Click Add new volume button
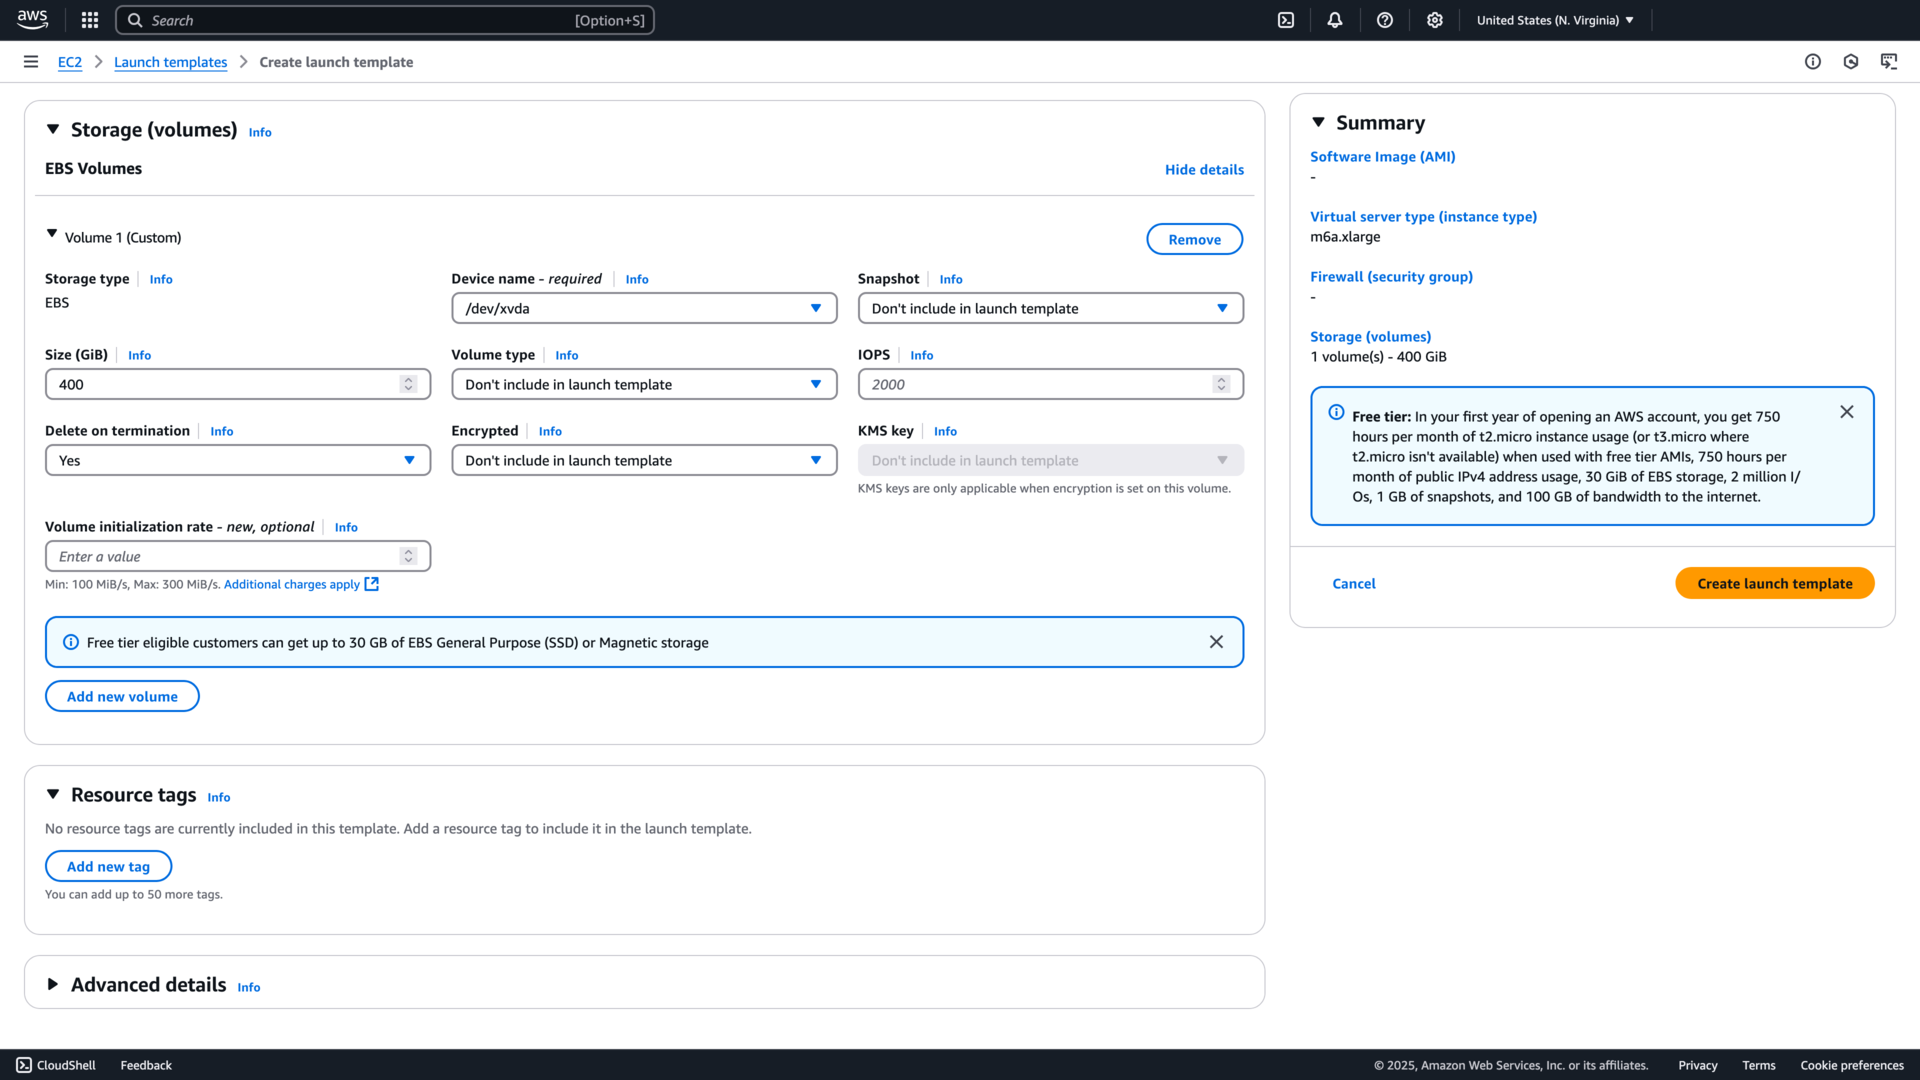This screenshot has width=1920, height=1080. point(122,696)
